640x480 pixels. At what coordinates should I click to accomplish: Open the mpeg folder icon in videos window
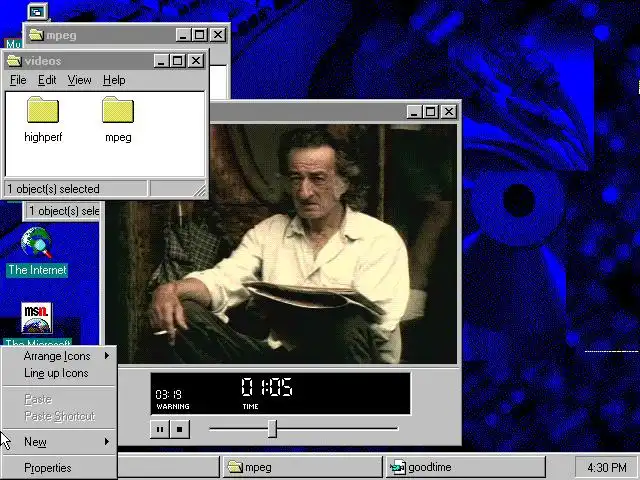pos(118,109)
